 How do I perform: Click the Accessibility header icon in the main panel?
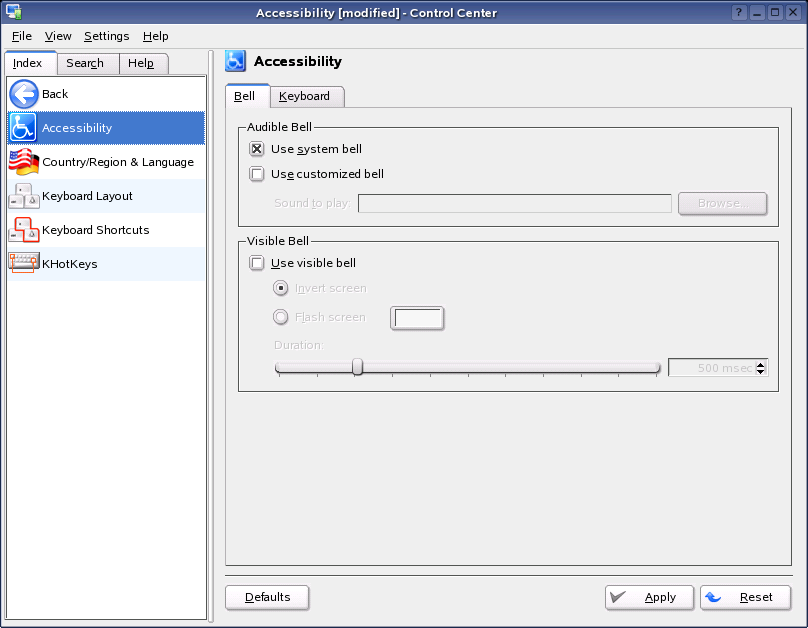235,61
